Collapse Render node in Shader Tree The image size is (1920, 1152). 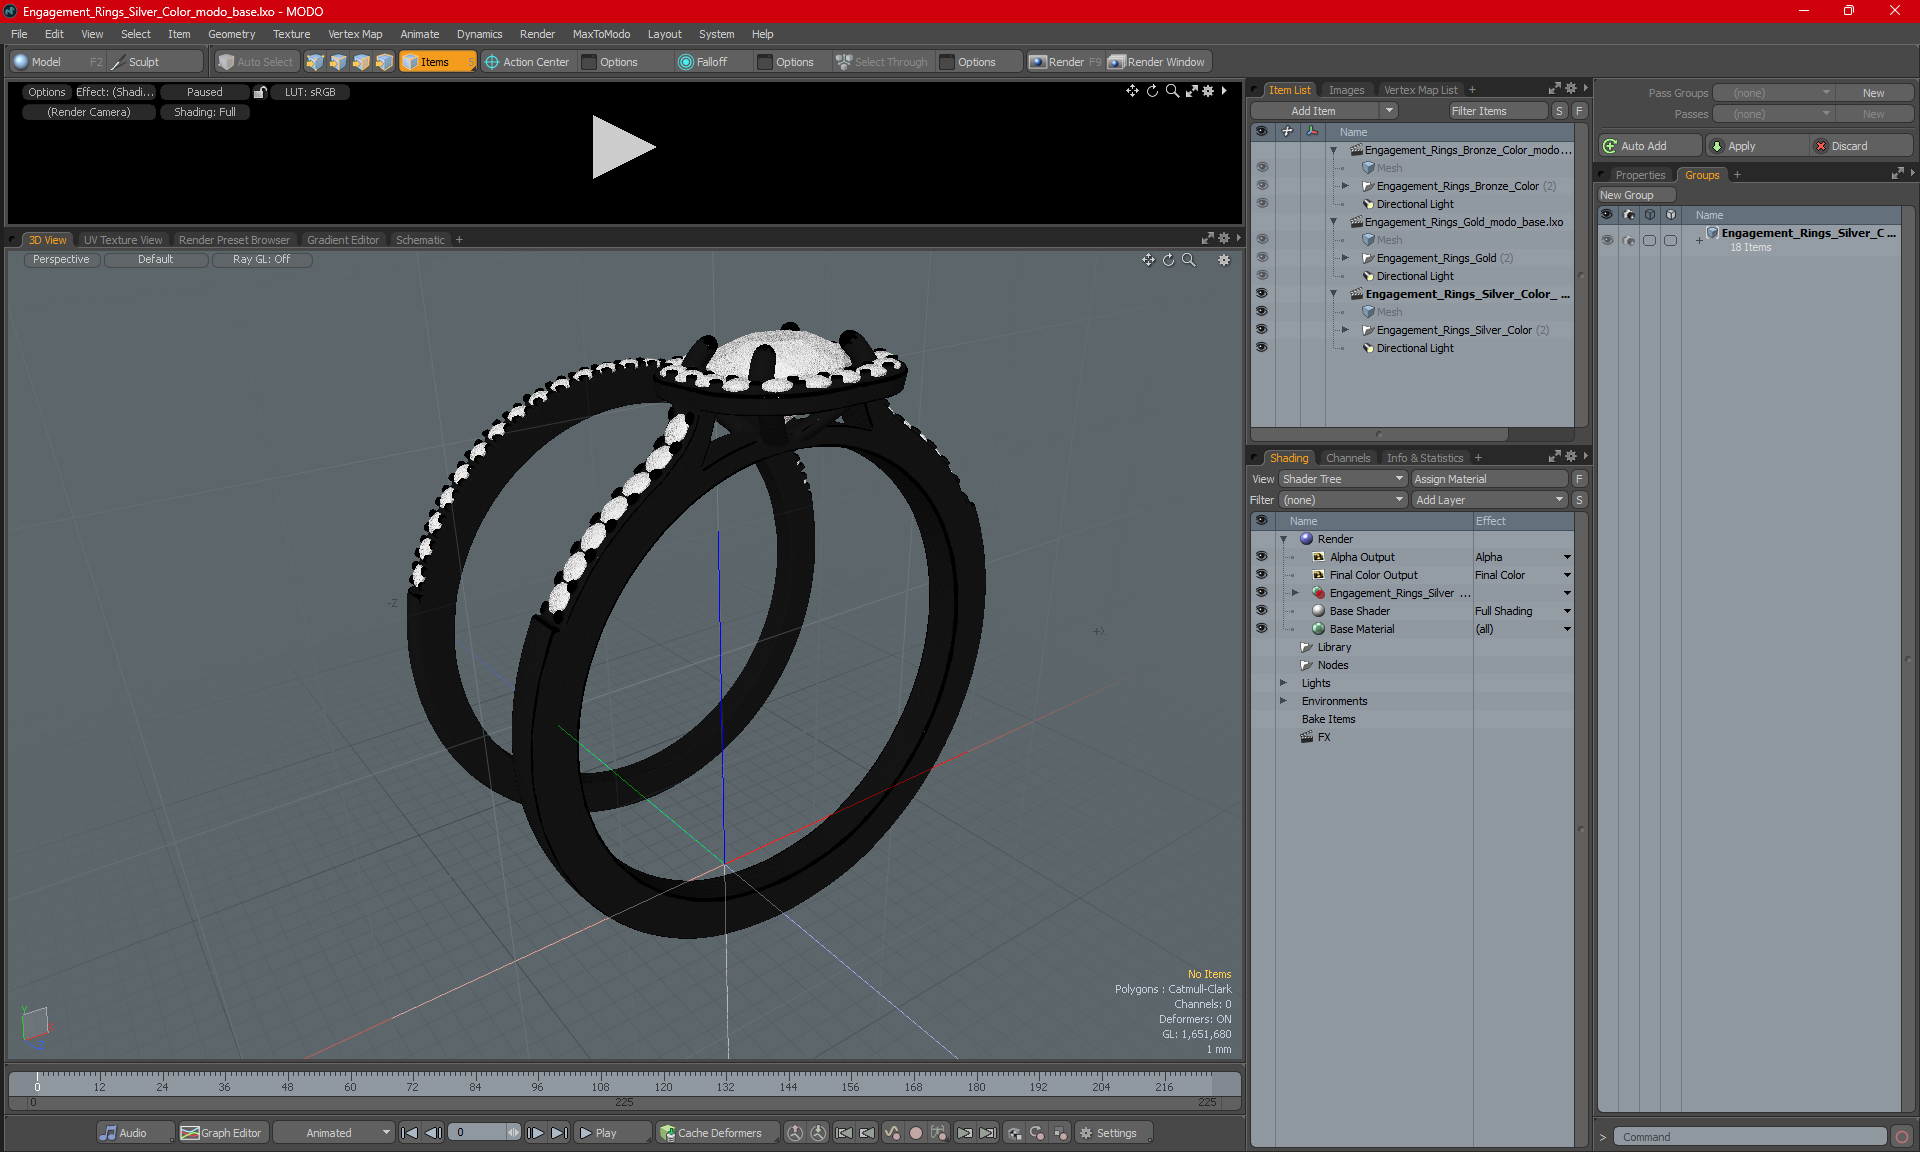tap(1284, 539)
